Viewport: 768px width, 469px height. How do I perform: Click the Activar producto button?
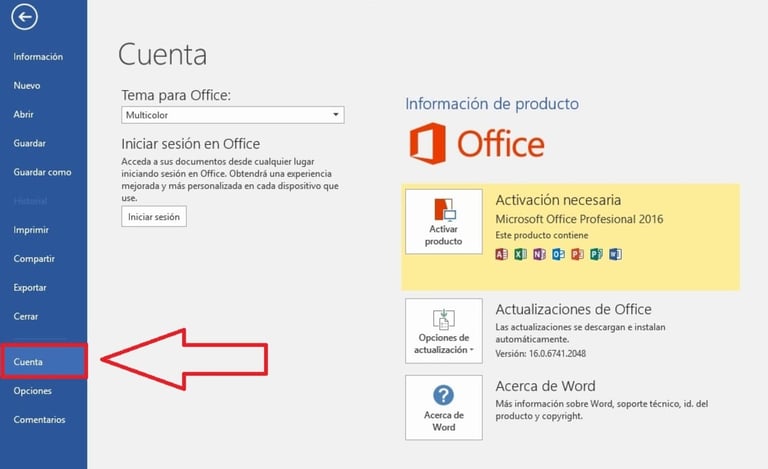[444, 222]
